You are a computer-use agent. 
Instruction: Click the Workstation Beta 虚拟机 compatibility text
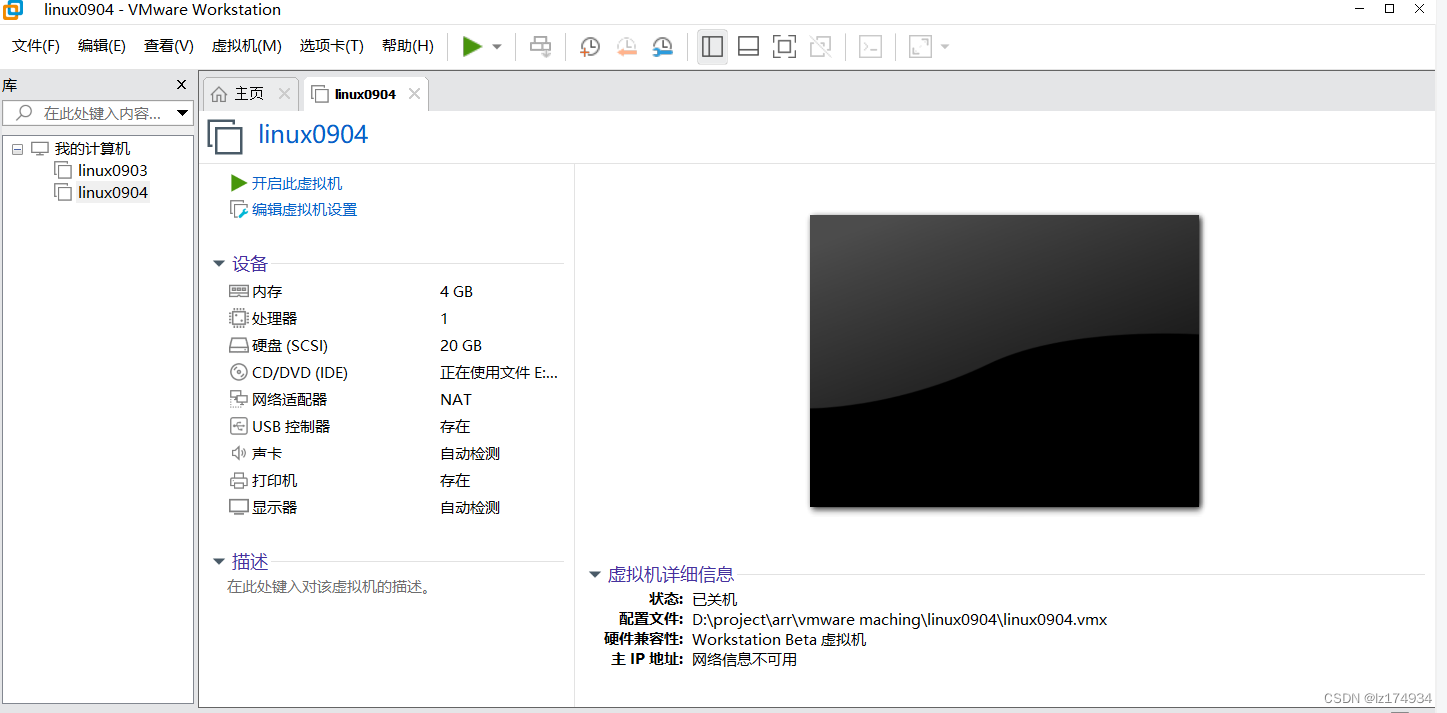[779, 640]
